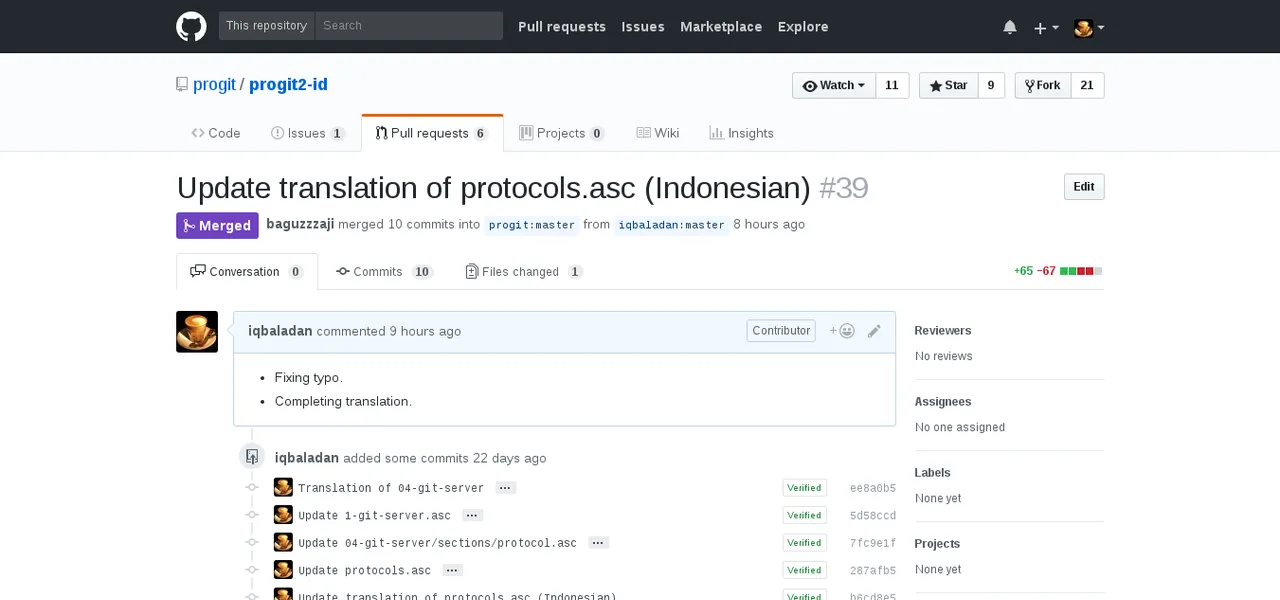The height and width of the screenshot is (600, 1280).
Task: Open the GitHub logo homepage
Action: 191,26
